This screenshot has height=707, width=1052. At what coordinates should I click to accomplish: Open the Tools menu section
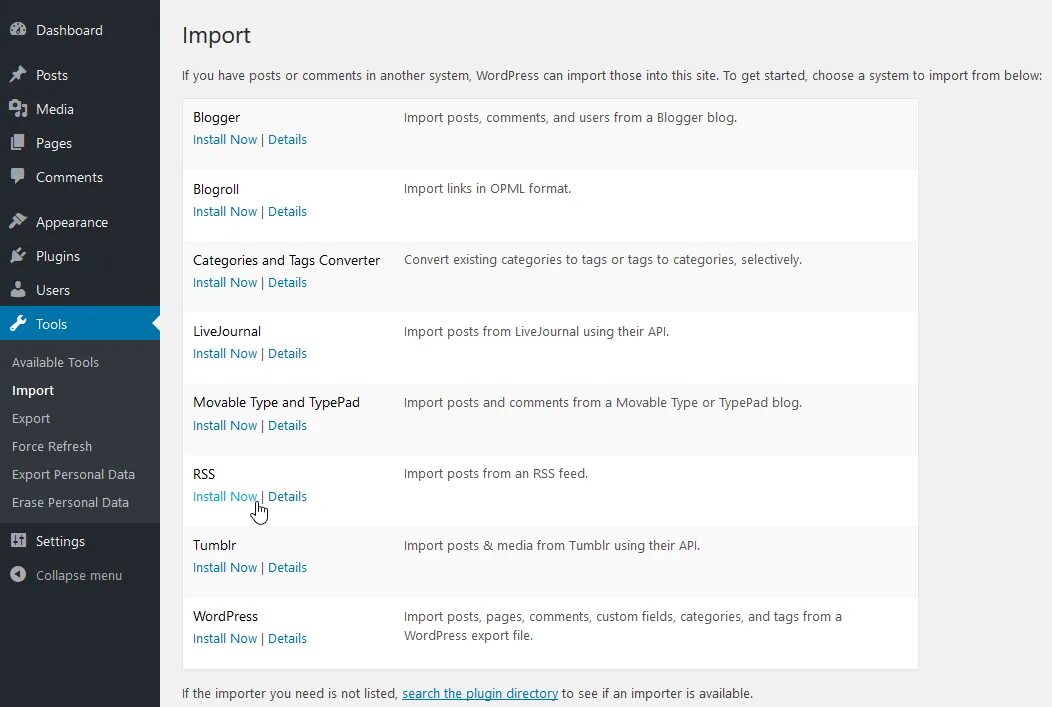pyautogui.click(x=51, y=324)
